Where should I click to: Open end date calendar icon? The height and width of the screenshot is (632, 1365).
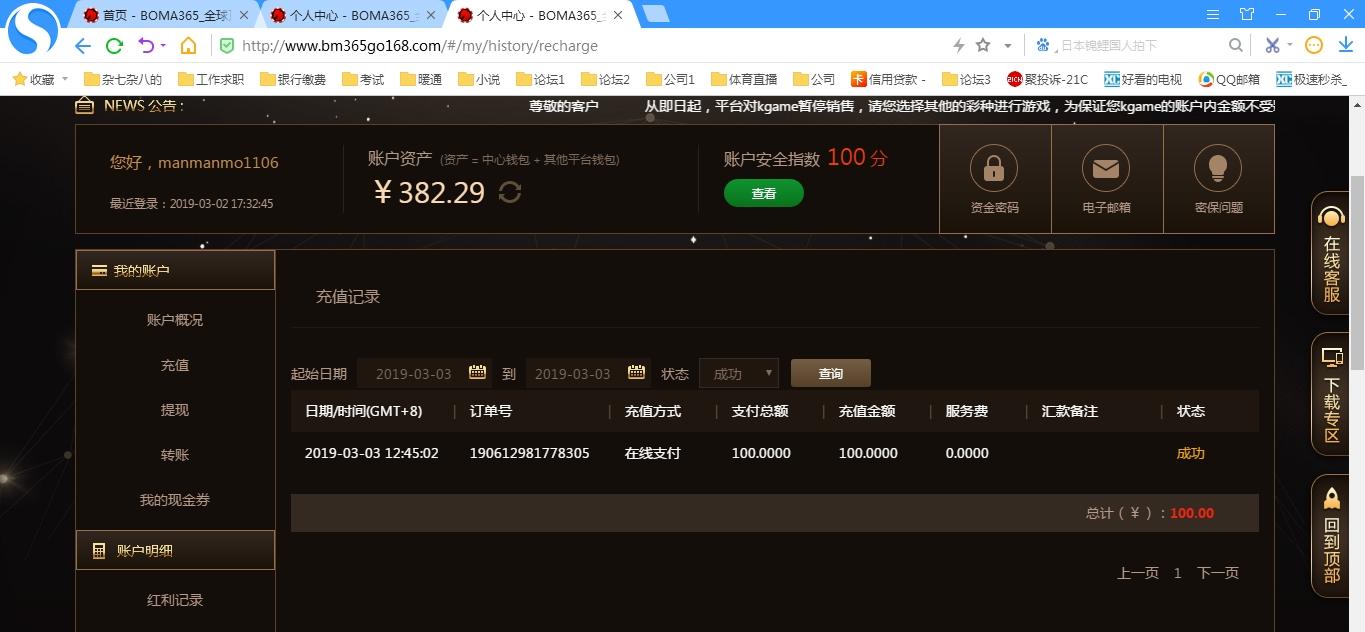[x=636, y=372]
